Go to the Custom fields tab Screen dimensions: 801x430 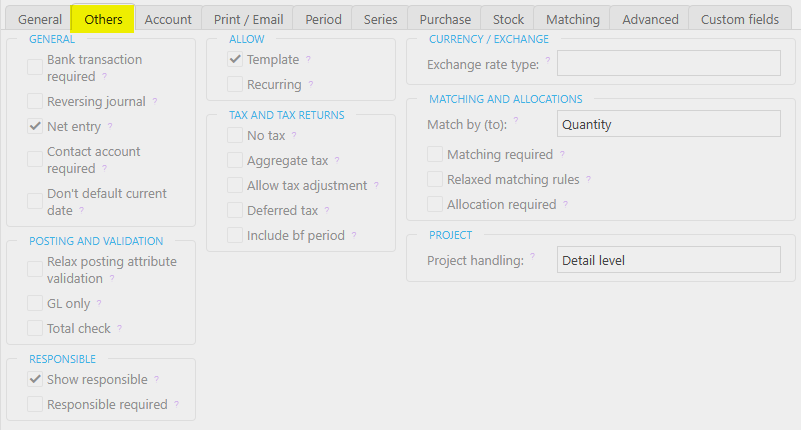[x=739, y=19]
